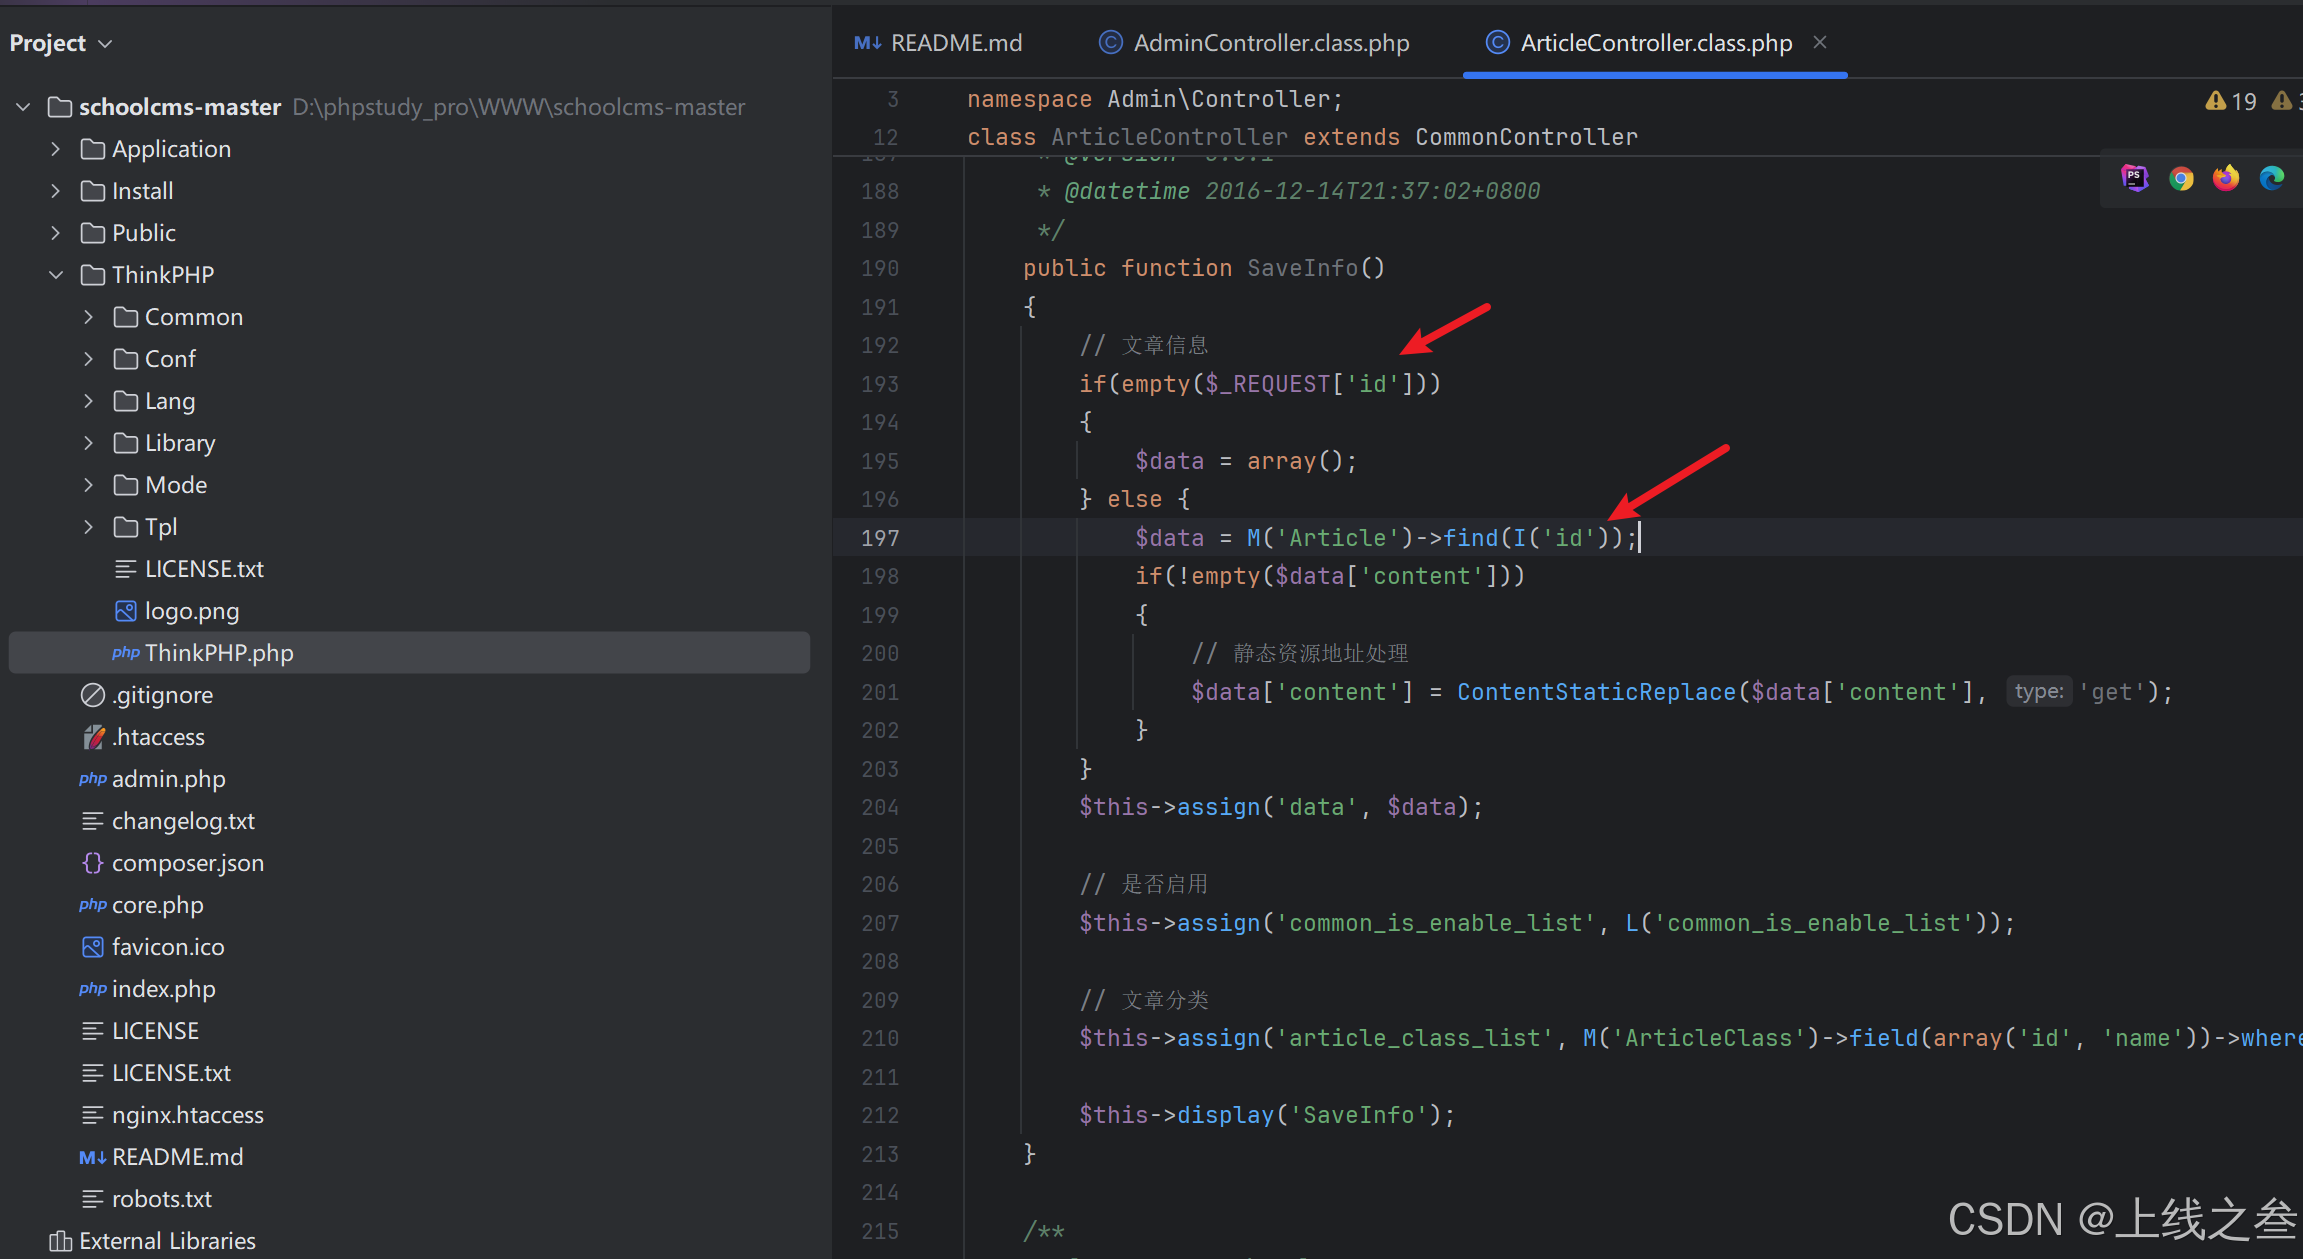Expand the Library folder
This screenshot has height=1259, width=2303.
pyautogui.click(x=89, y=443)
